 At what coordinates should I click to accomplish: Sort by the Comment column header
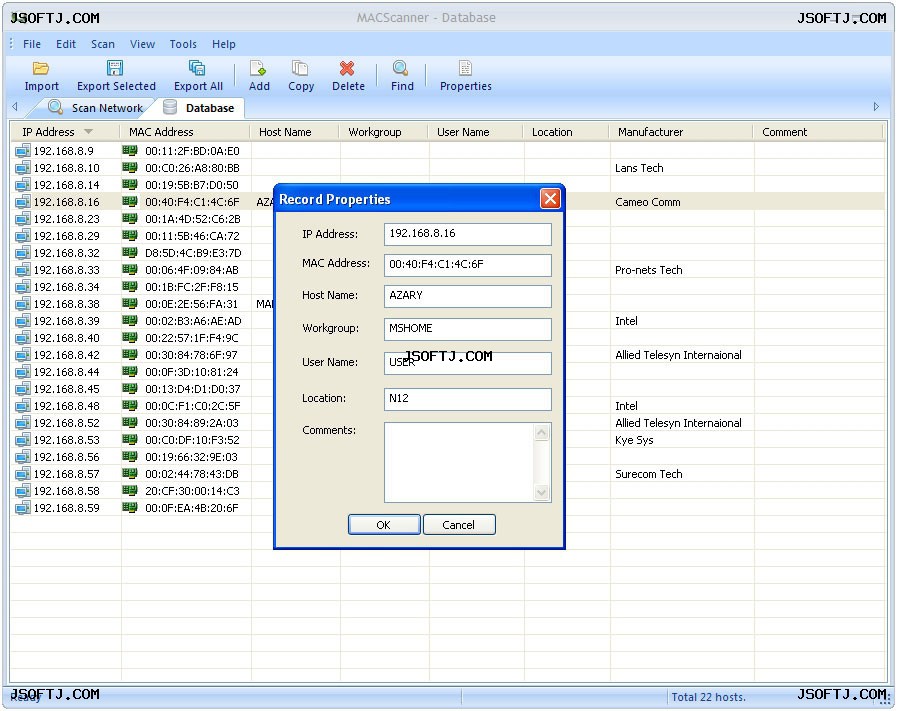pyautogui.click(x=819, y=132)
